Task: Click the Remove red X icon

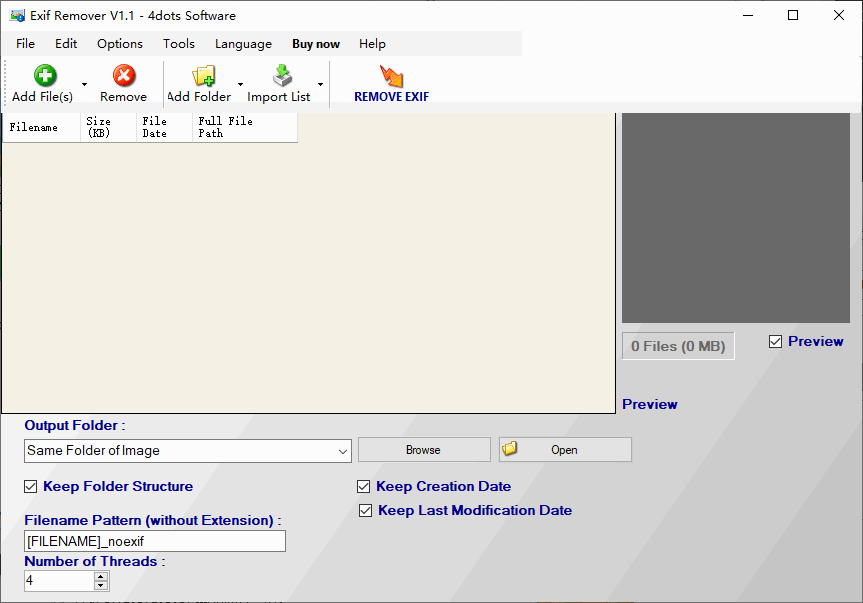Action: coord(124,75)
